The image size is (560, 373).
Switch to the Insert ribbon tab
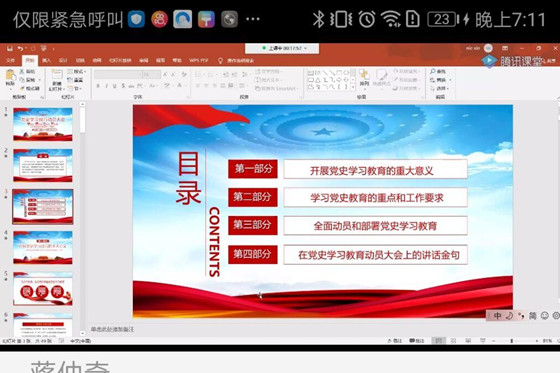pyautogui.click(x=46, y=60)
